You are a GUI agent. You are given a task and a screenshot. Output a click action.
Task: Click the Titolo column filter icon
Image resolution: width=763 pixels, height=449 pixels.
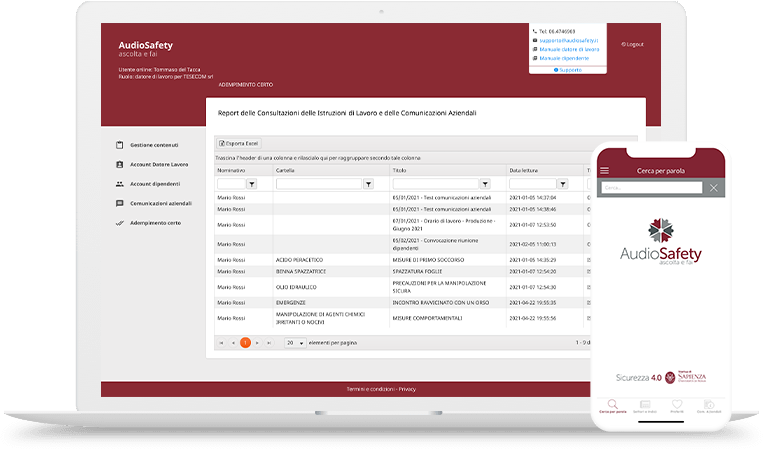[485, 184]
